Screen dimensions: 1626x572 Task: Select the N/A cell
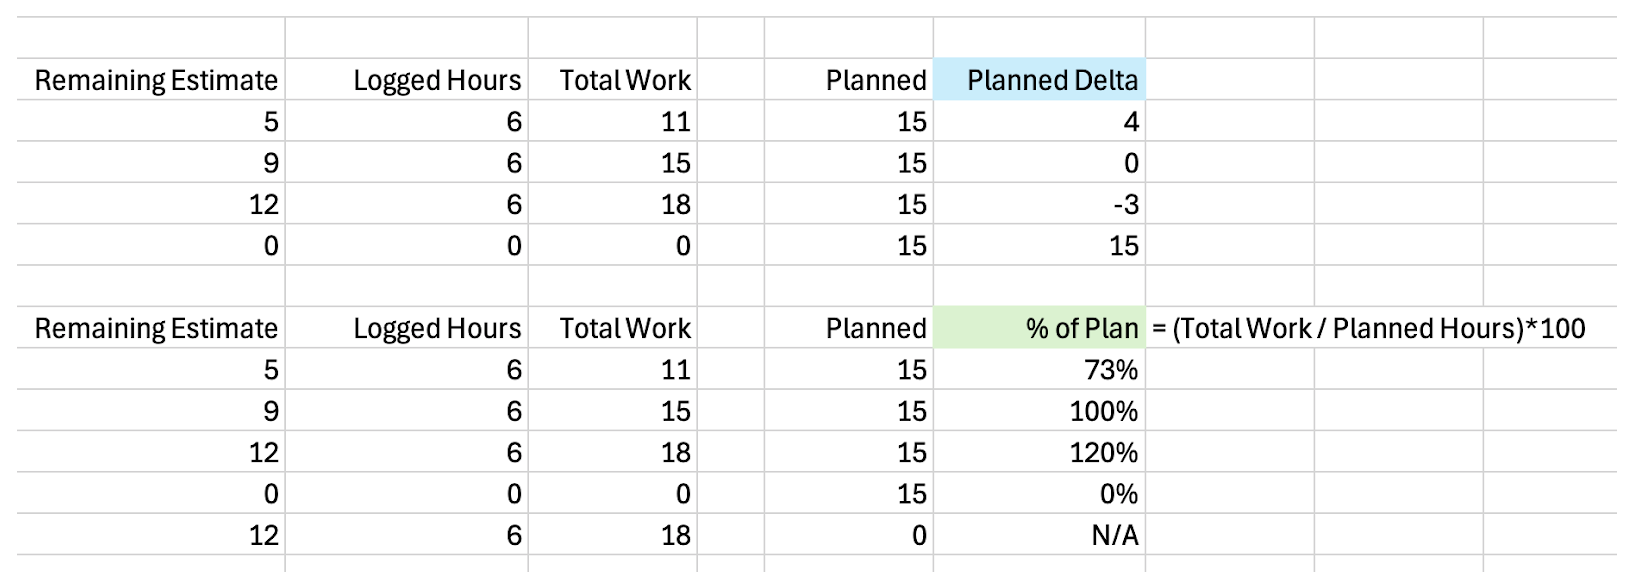(1039, 535)
